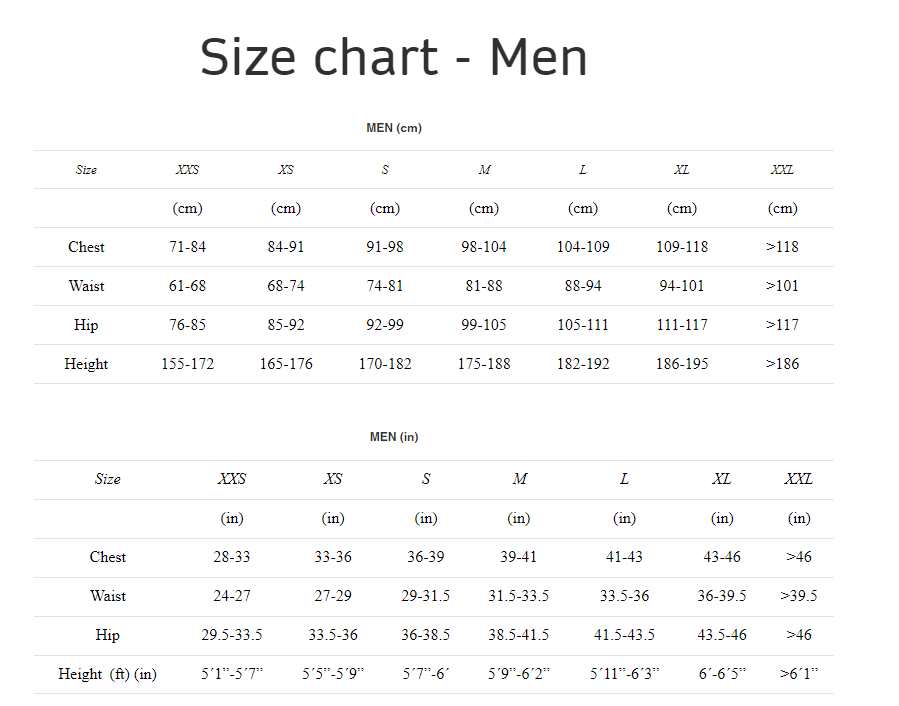Click the Size chart - Men heading
This screenshot has width=899, height=706.
click(x=393, y=57)
